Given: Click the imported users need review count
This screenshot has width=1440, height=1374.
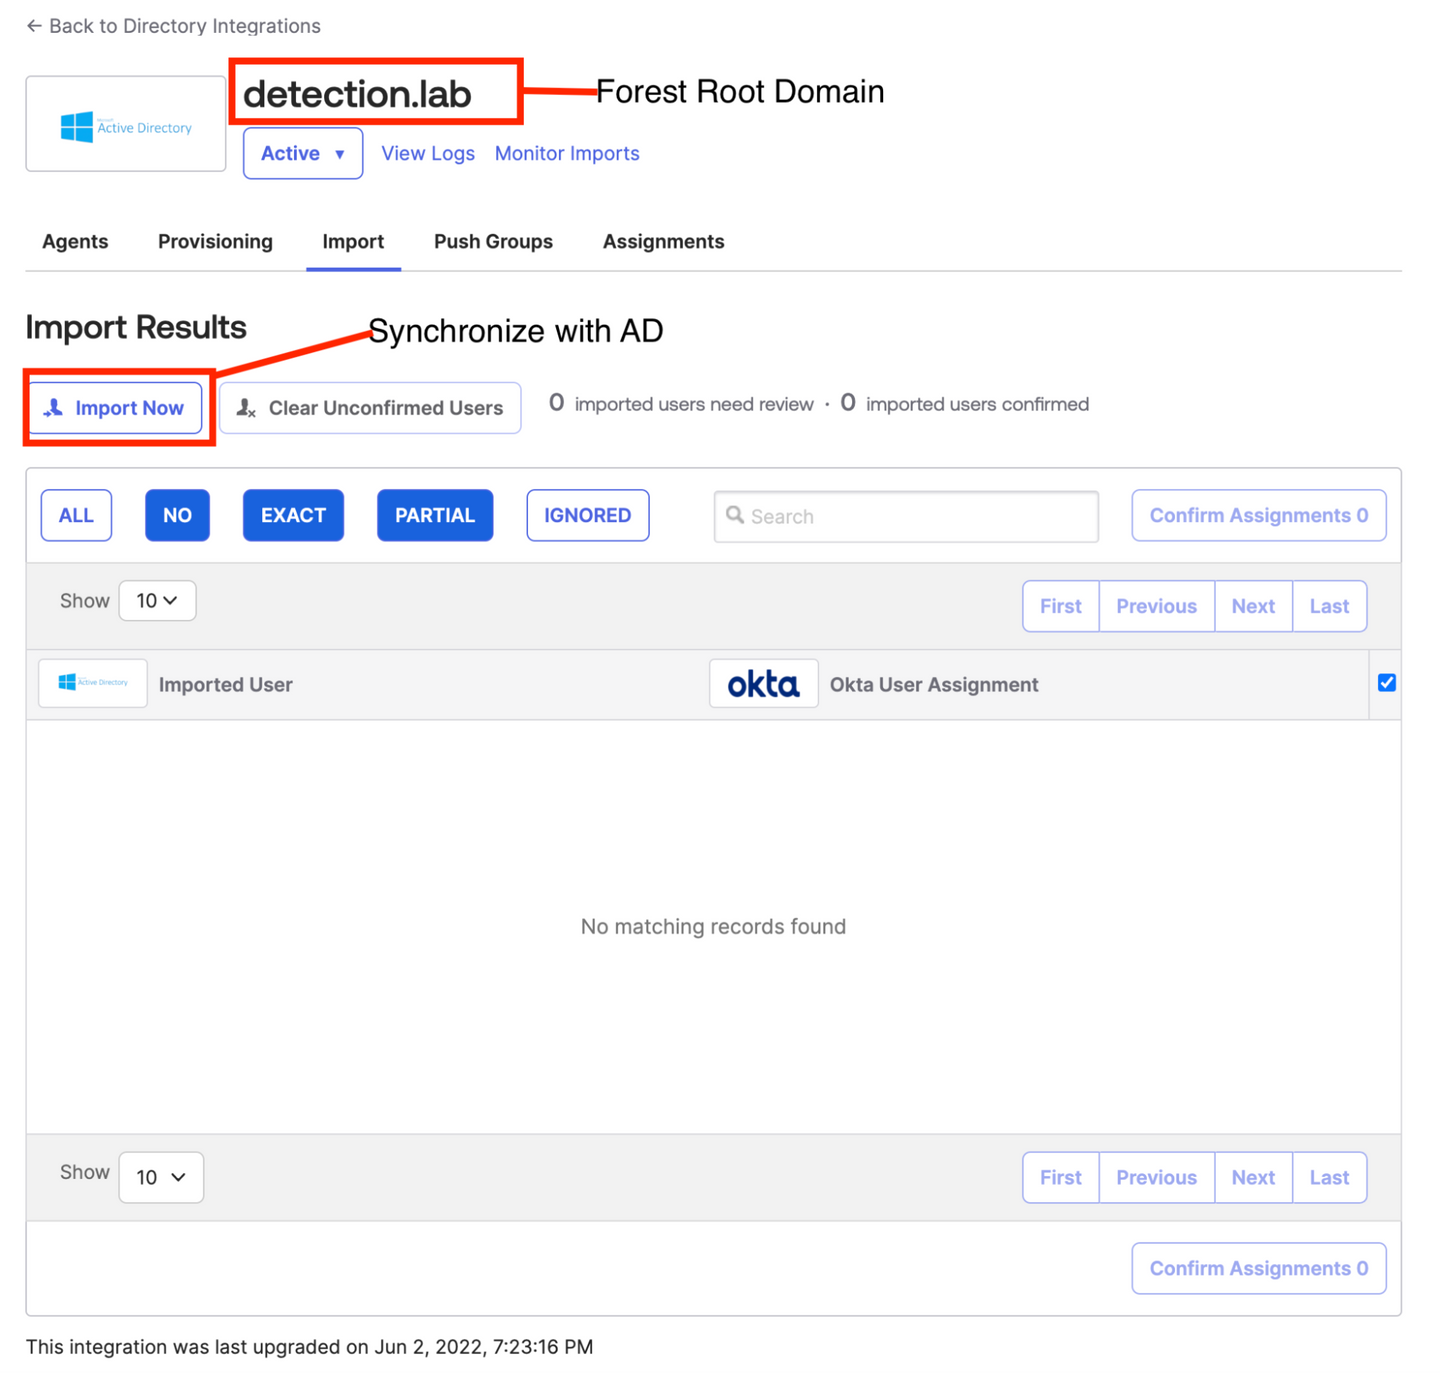Looking at the screenshot, I should tap(681, 404).
